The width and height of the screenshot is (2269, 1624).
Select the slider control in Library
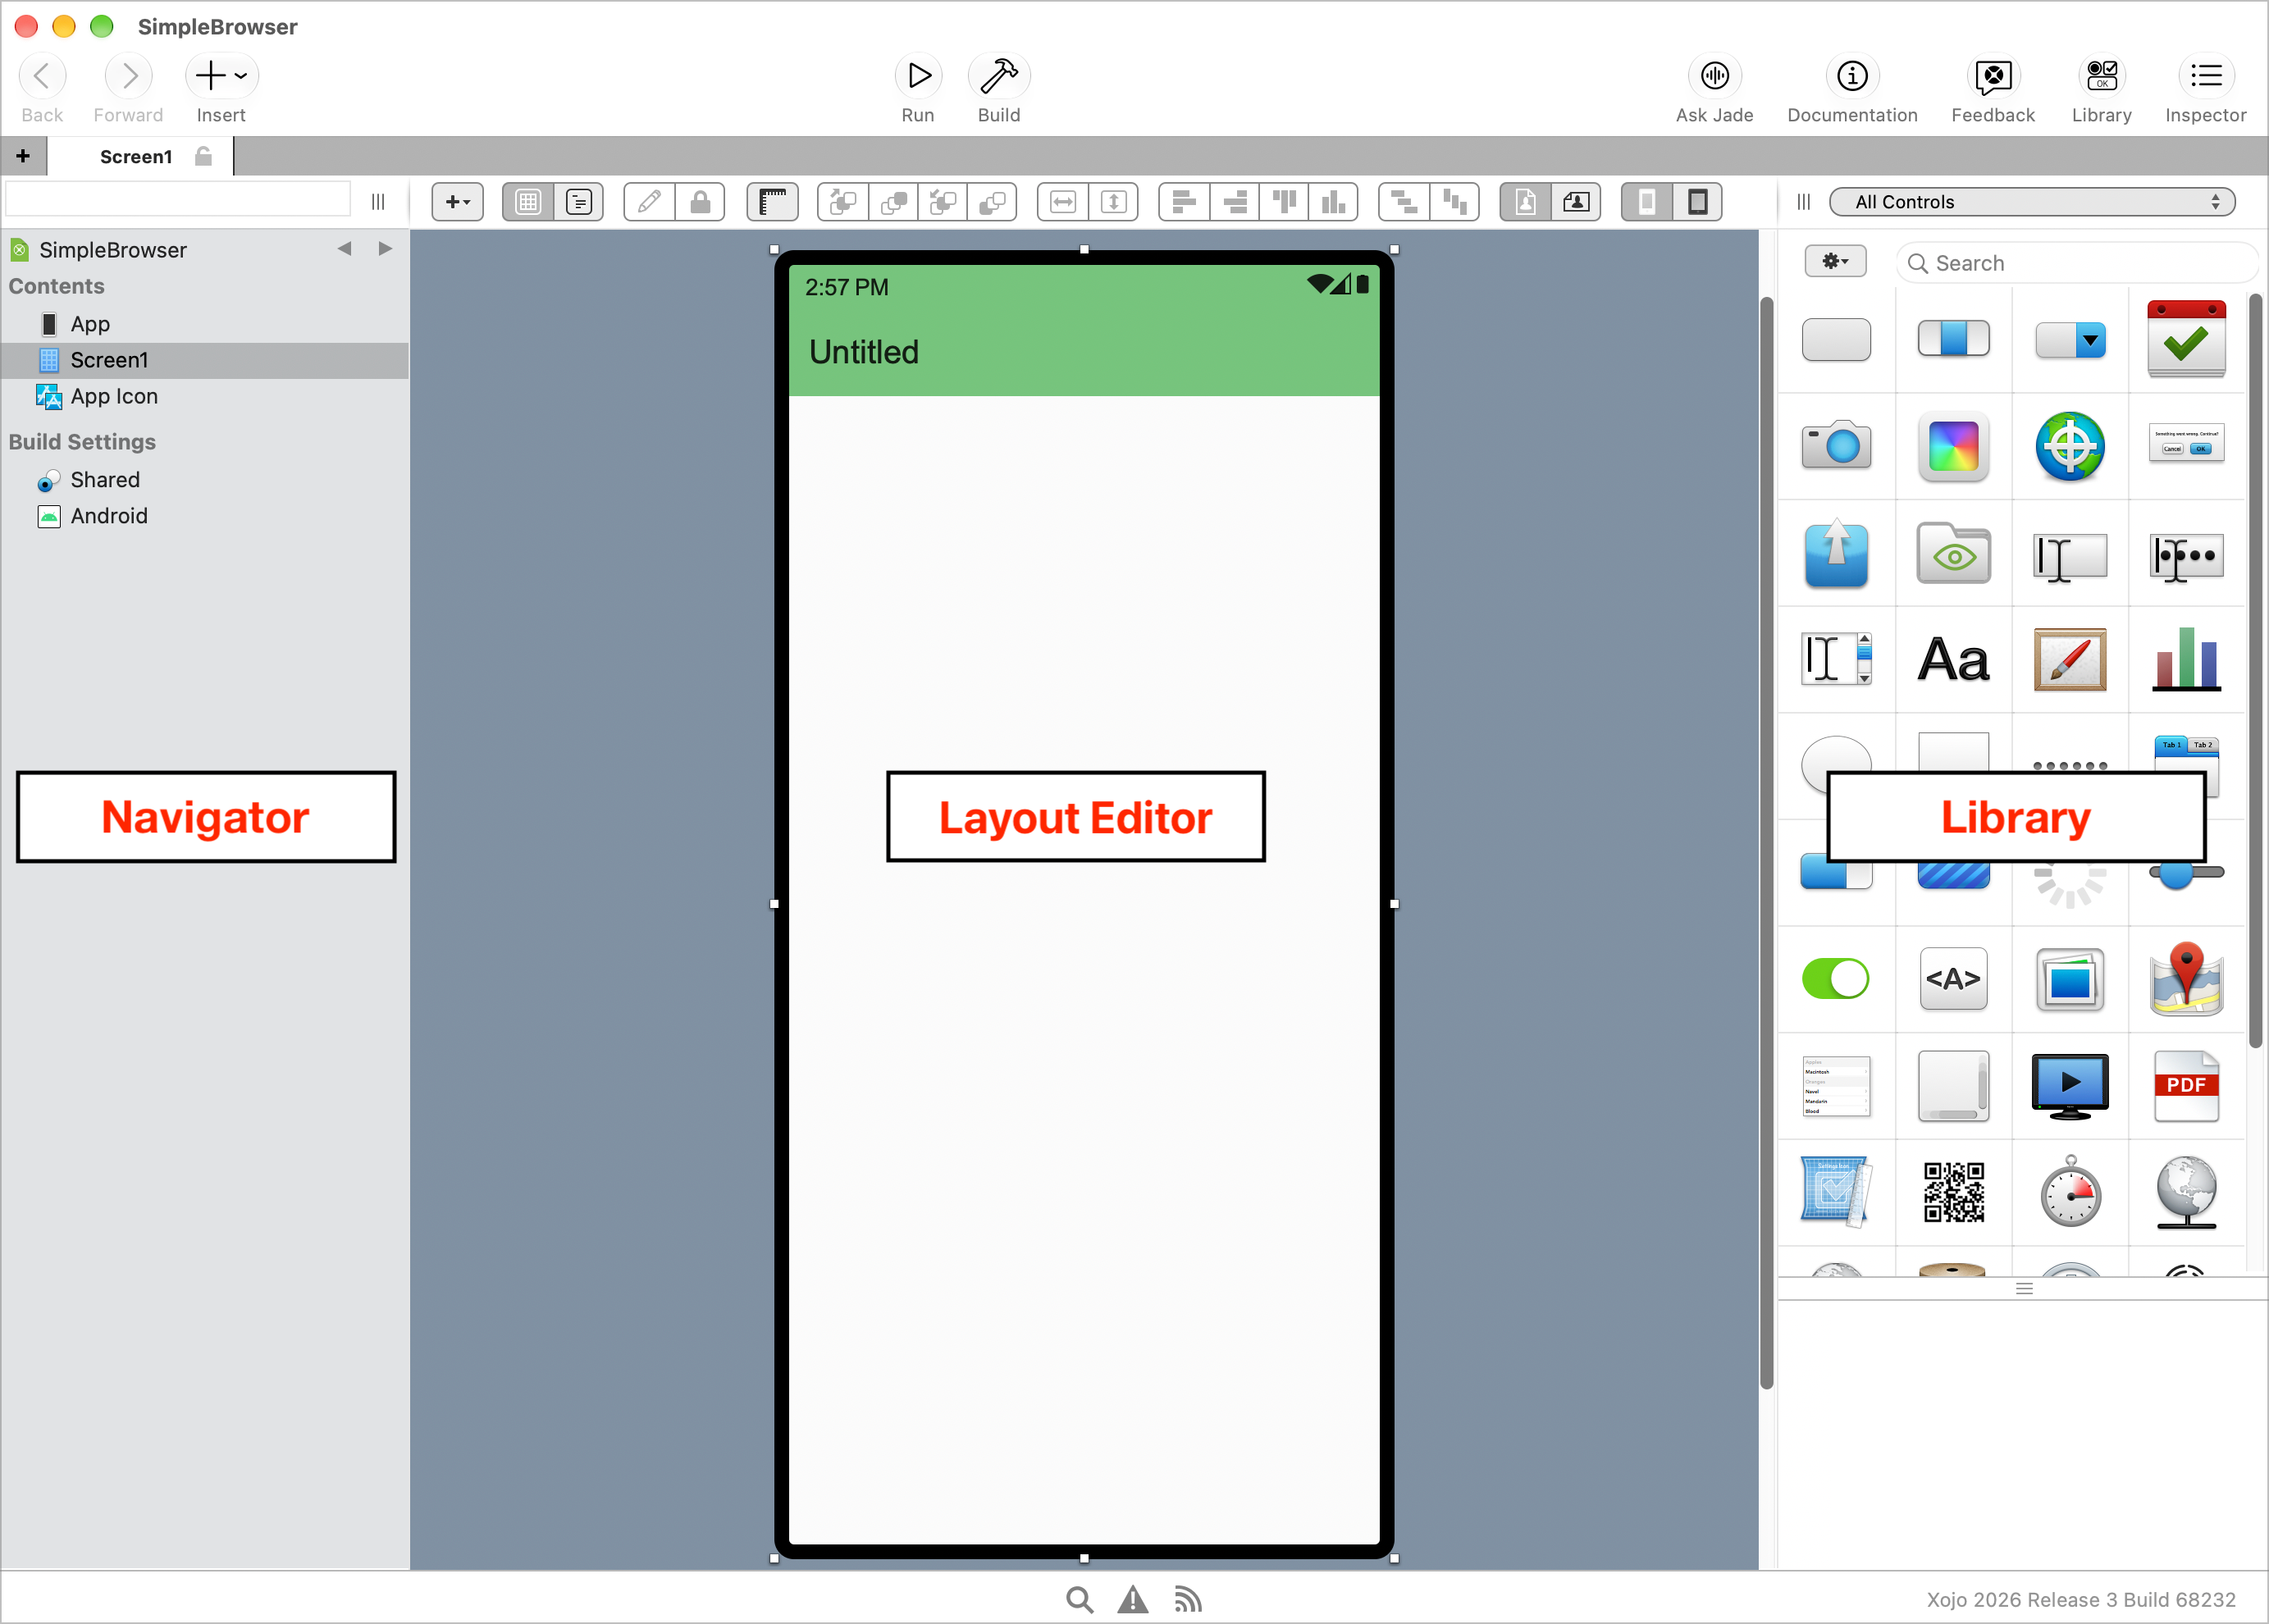coord(2187,874)
